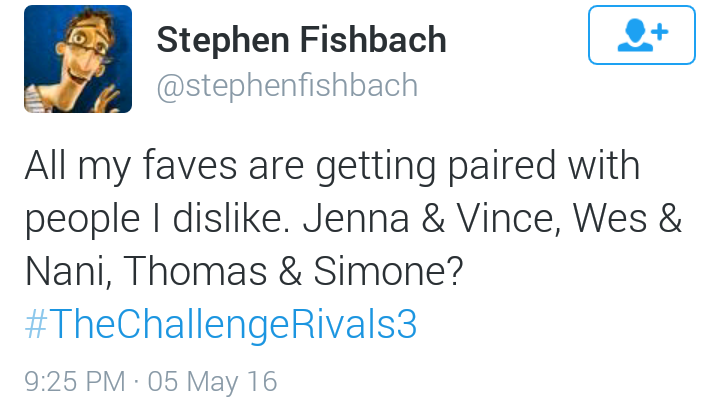Click 'Wes &' at end of second line
720x419 pixels.
pos(627,218)
